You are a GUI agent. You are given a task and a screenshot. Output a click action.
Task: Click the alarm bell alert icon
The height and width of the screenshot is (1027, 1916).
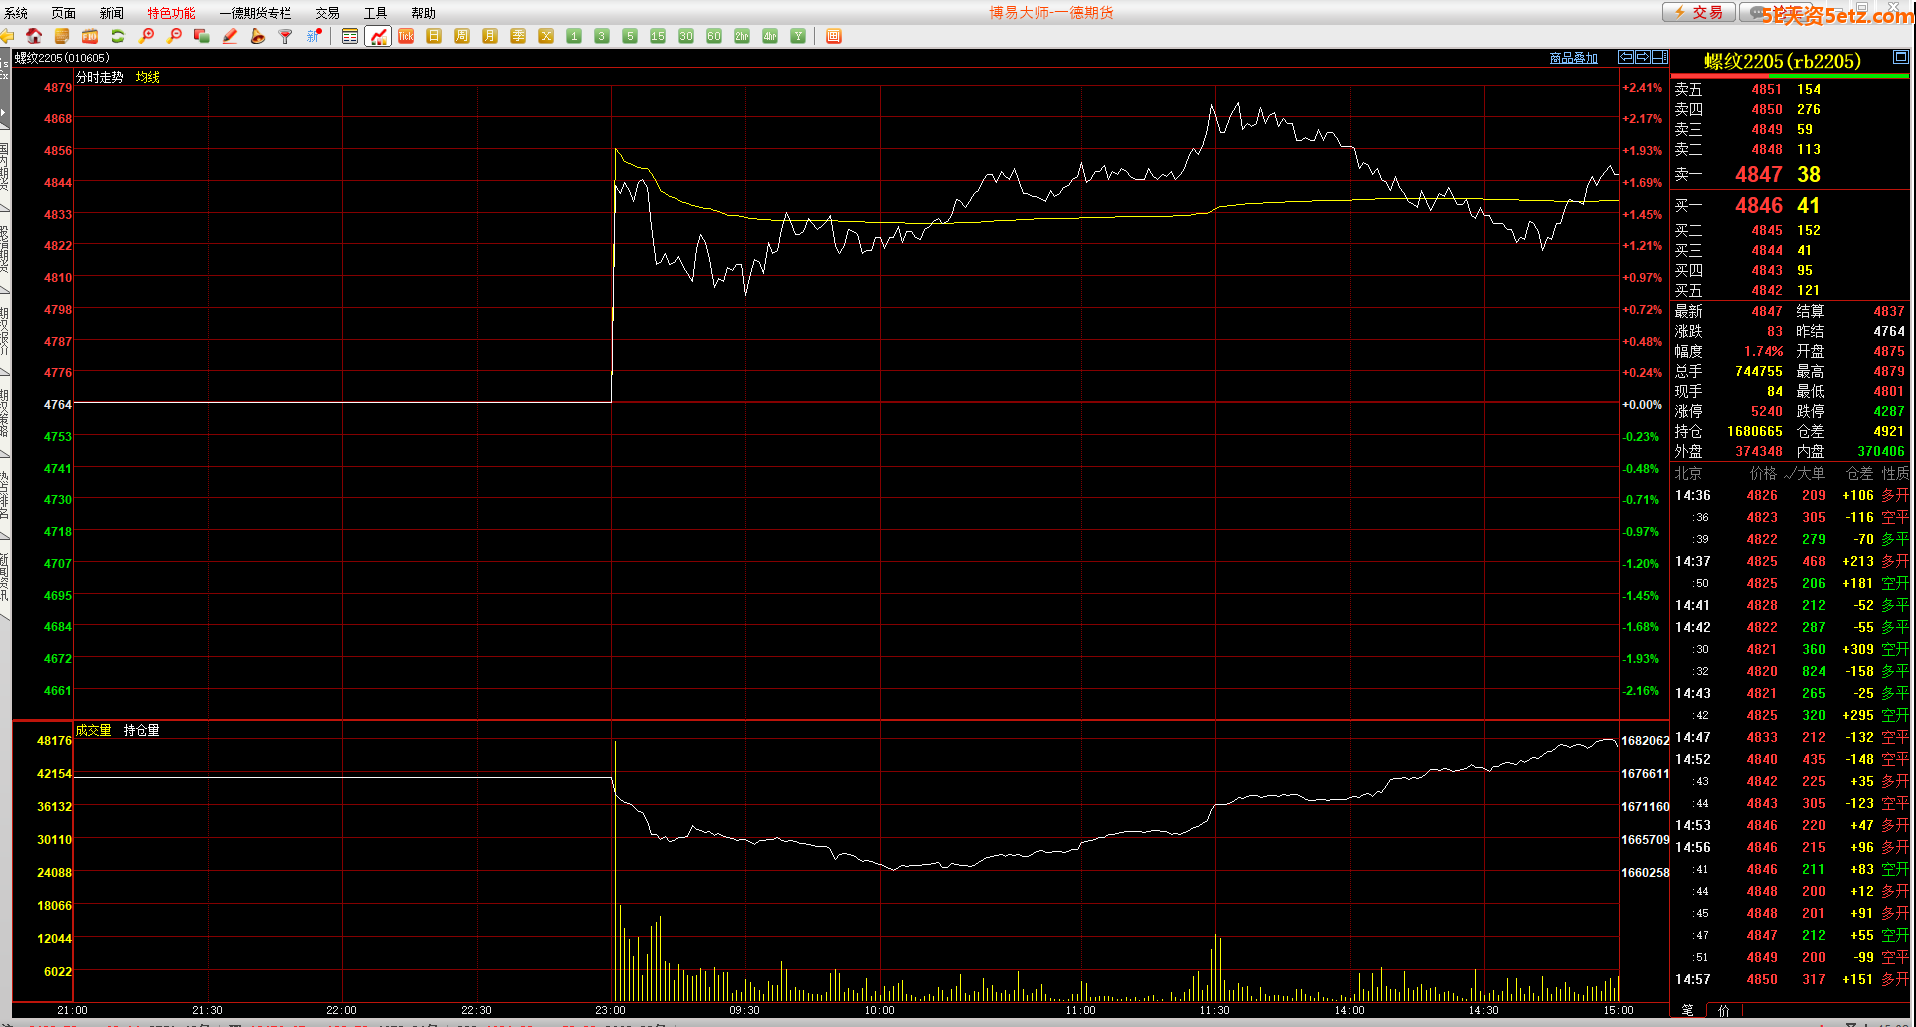click(x=258, y=36)
